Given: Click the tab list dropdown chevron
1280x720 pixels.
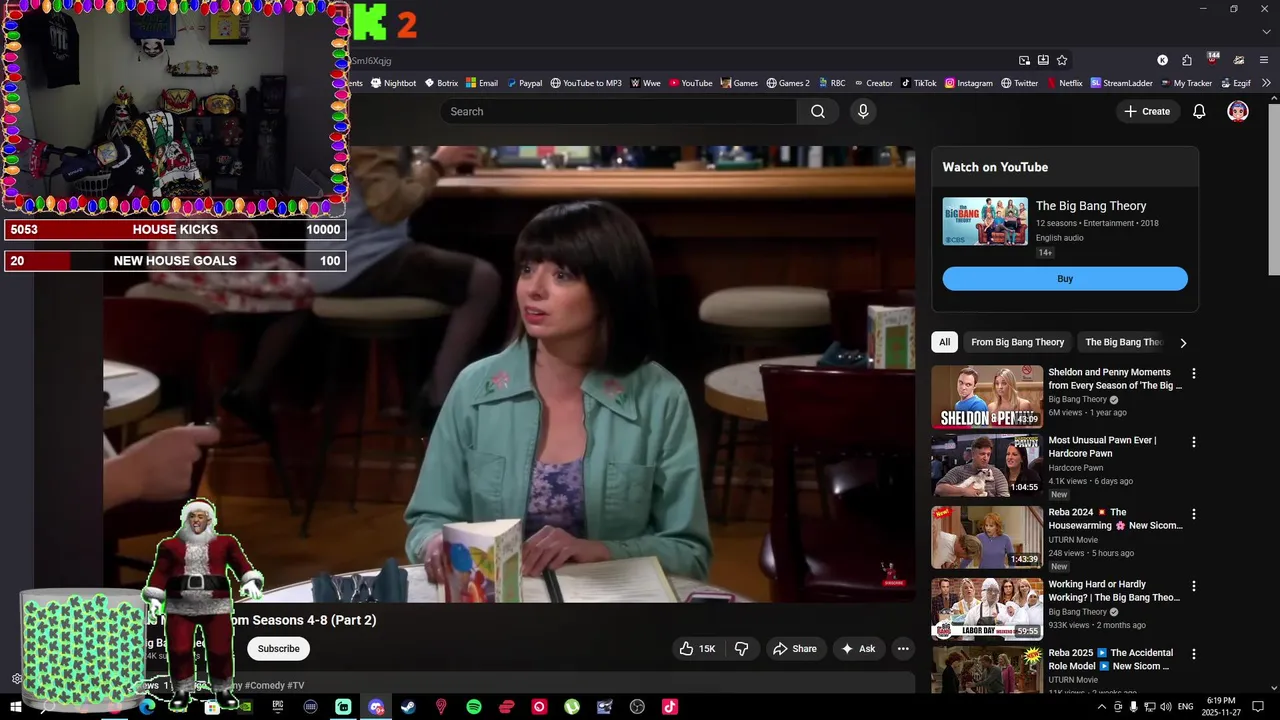Looking at the screenshot, I should click(x=1266, y=31).
